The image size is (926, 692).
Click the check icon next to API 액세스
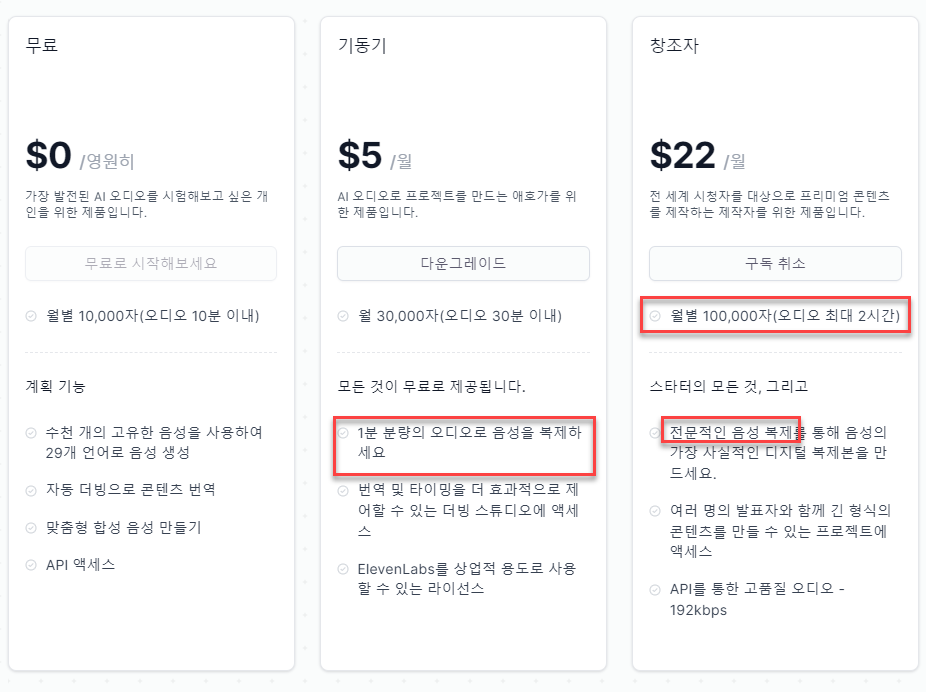pyautogui.click(x=32, y=565)
